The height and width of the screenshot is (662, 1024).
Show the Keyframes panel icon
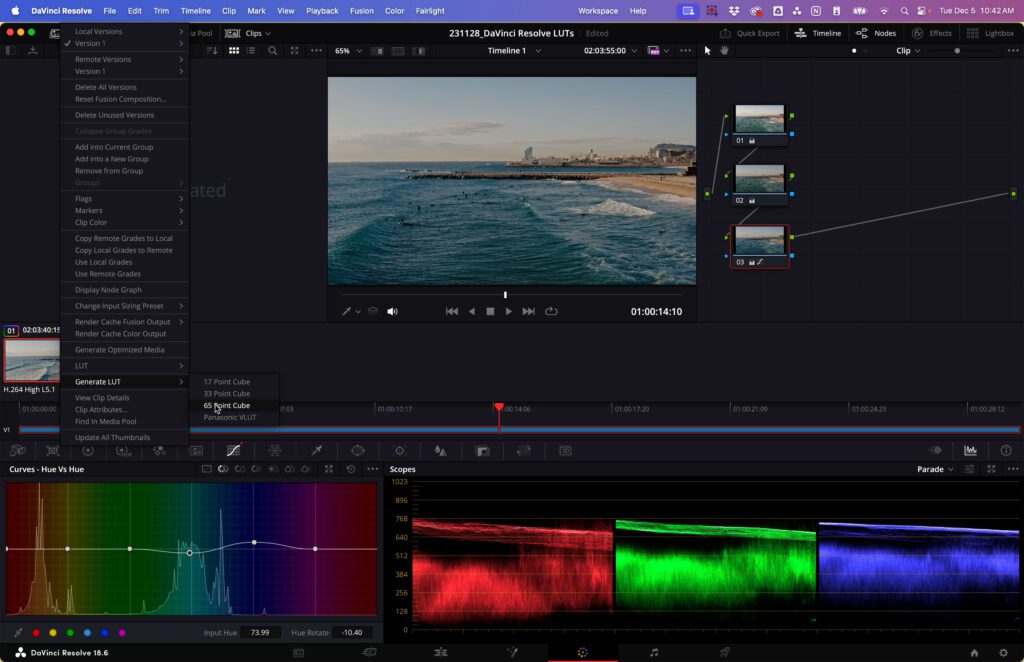pyautogui.click(x=935, y=450)
